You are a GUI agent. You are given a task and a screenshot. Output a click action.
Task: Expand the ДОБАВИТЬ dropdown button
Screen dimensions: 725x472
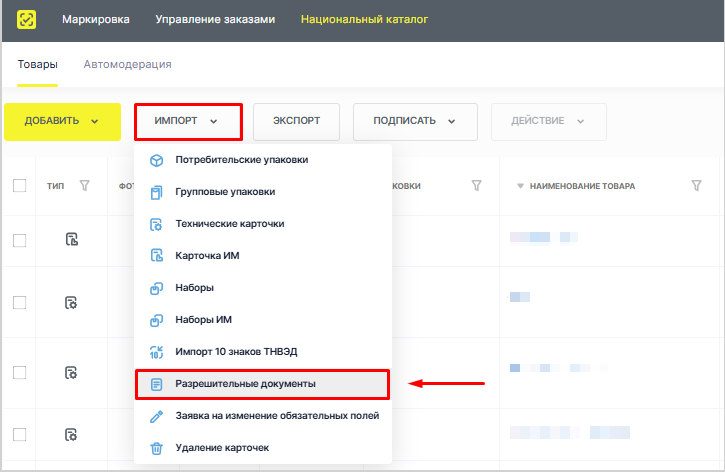(62, 122)
